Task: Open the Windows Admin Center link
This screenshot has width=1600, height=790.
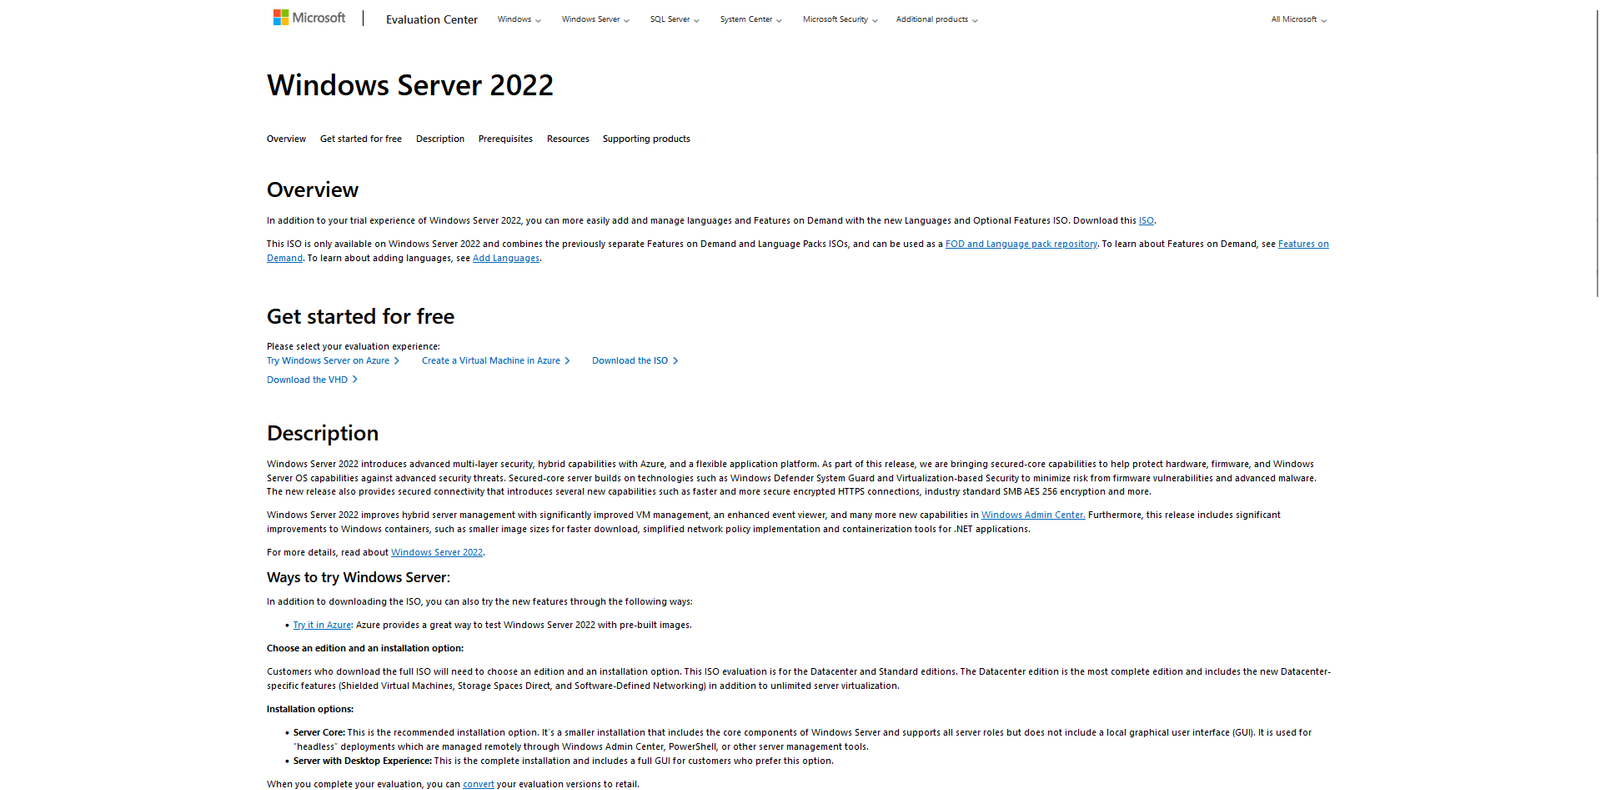Action: tap(1033, 515)
